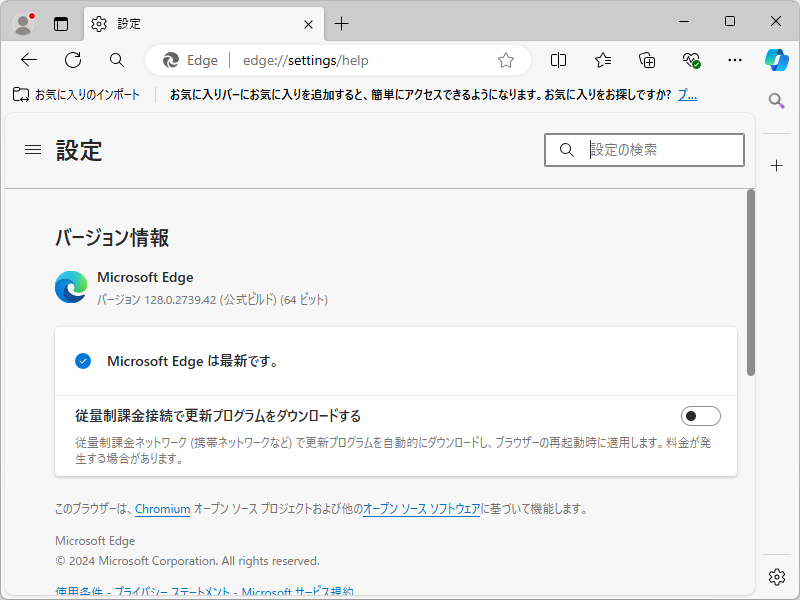
Task: Click the profile avatar icon
Action: coord(22,22)
